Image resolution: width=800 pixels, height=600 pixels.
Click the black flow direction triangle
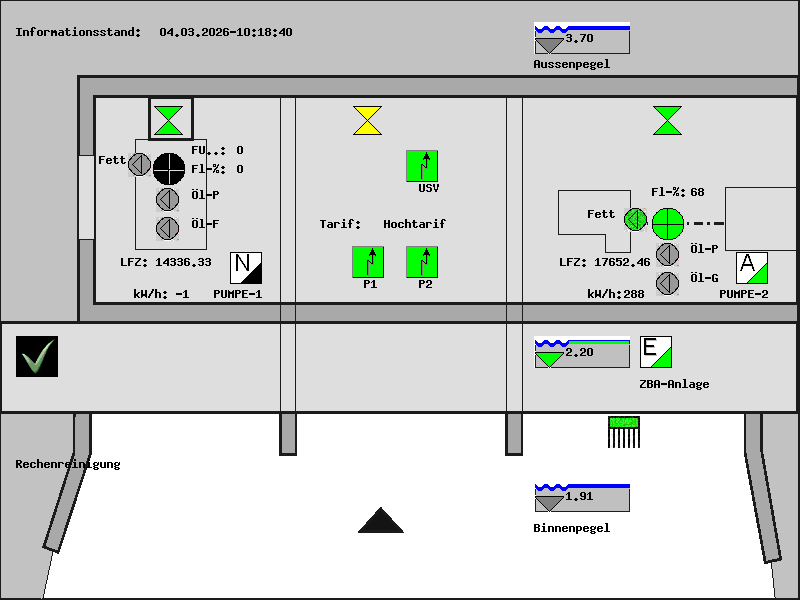(381, 521)
